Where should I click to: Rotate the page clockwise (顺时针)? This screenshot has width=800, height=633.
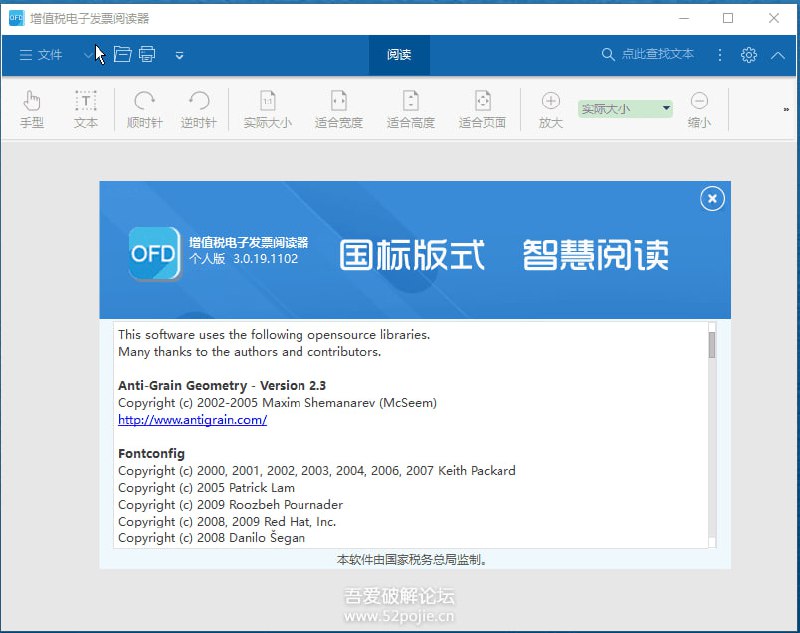[x=144, y=107]
